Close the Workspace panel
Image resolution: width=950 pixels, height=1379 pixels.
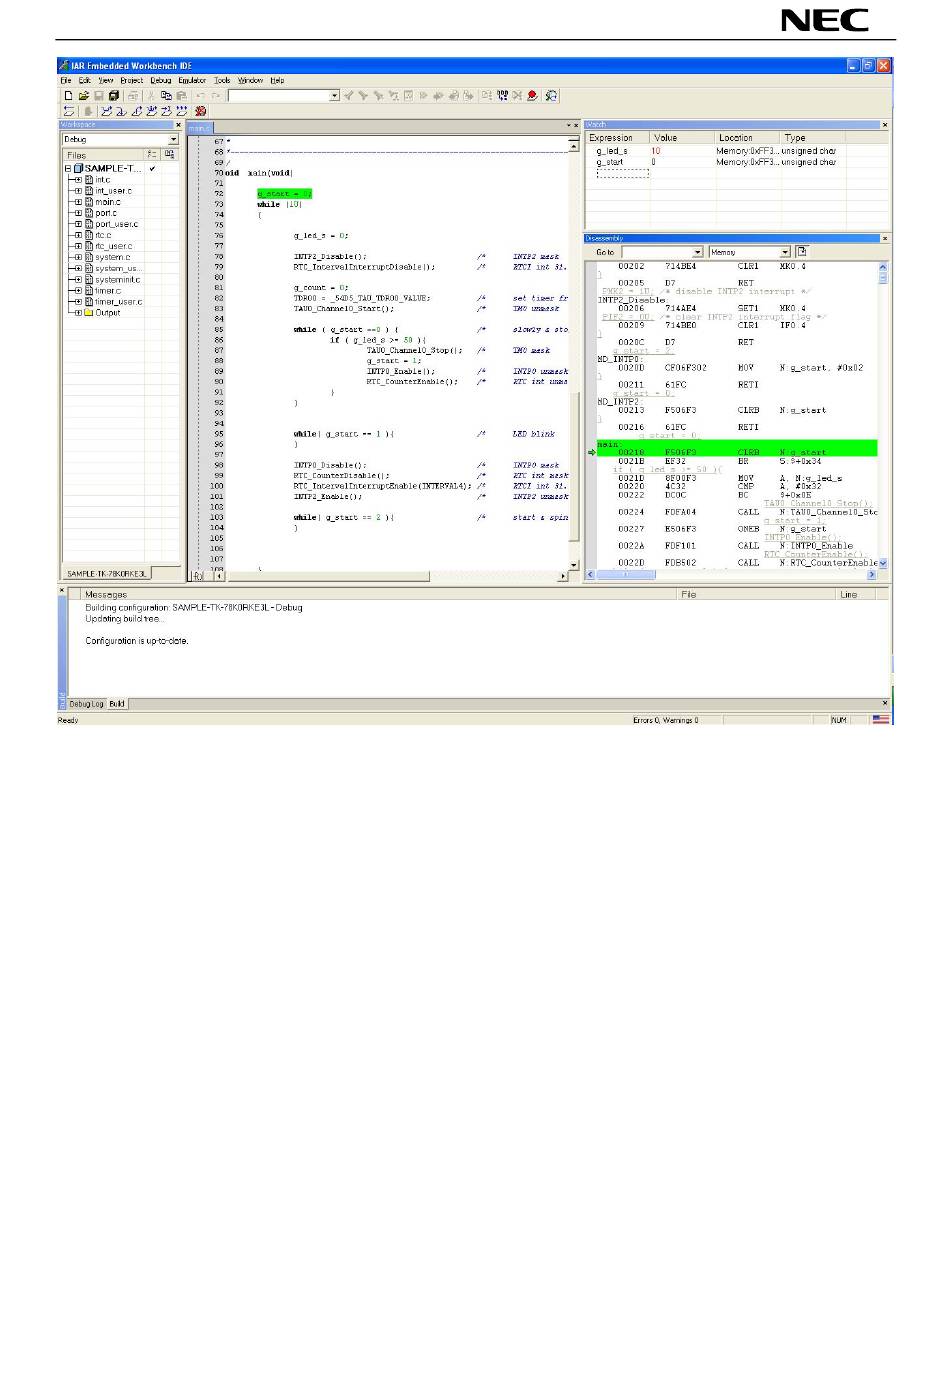pos(179,125)
